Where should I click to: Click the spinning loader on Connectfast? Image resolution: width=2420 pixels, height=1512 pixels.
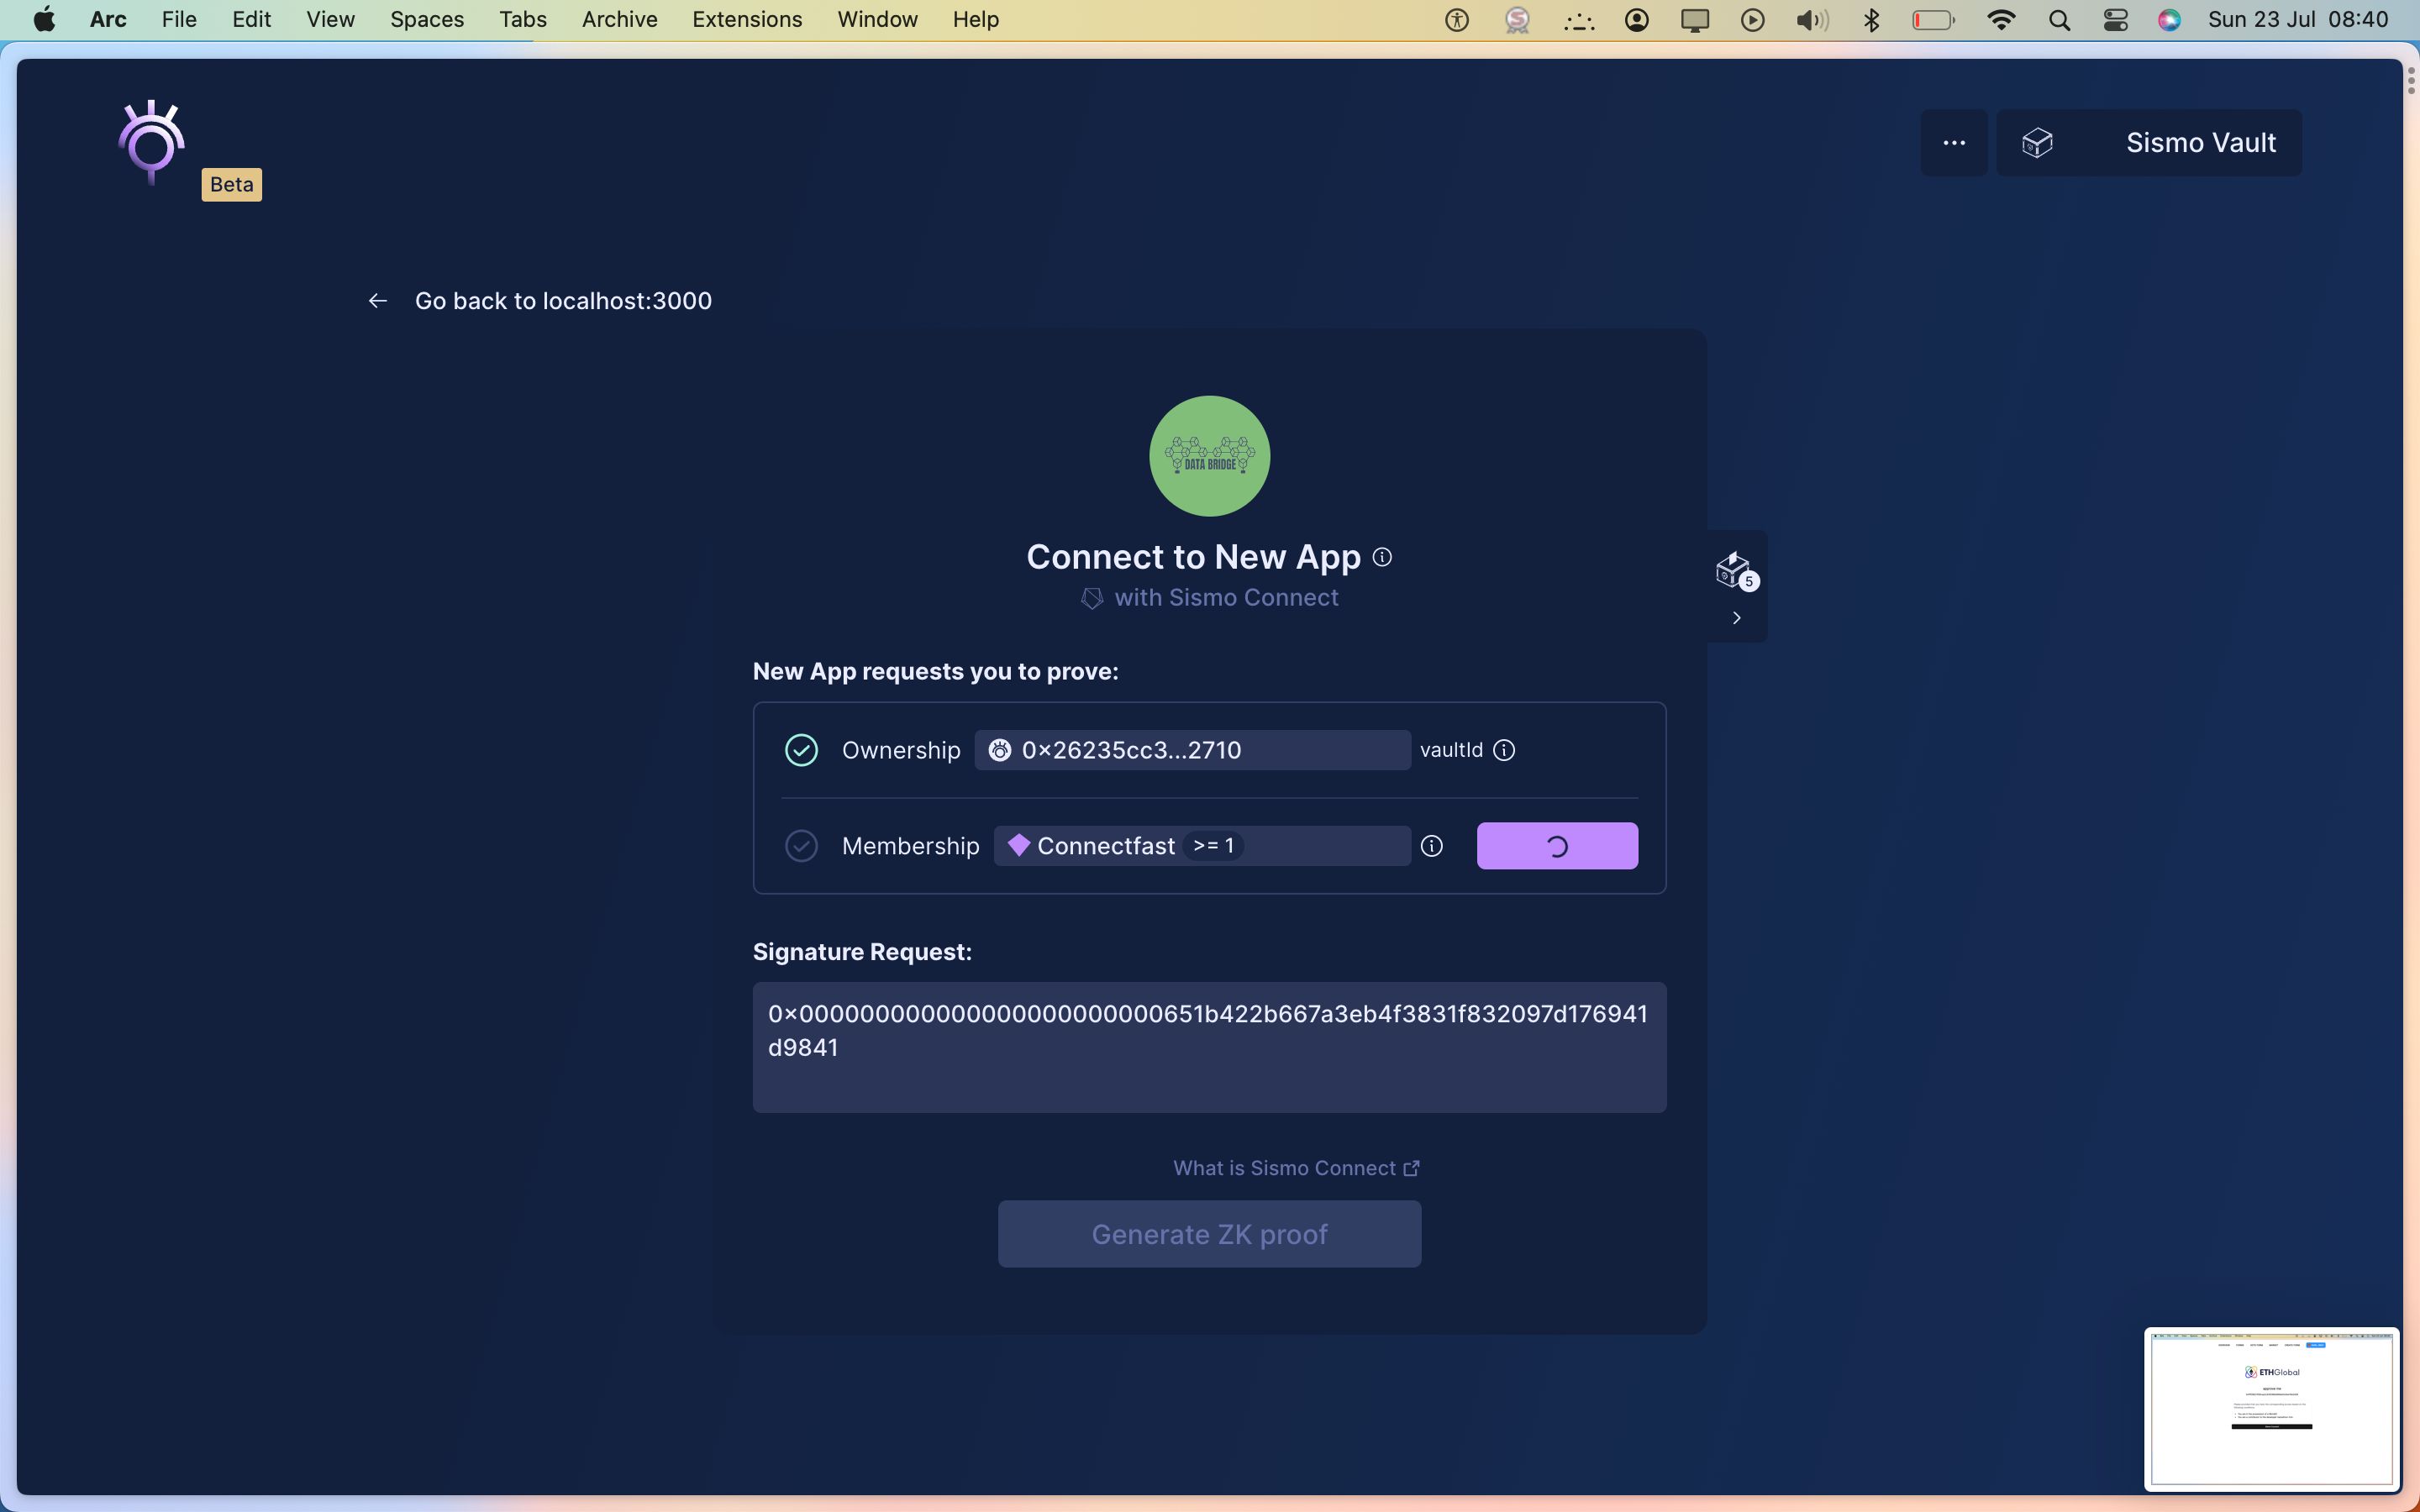point(1556,845)
